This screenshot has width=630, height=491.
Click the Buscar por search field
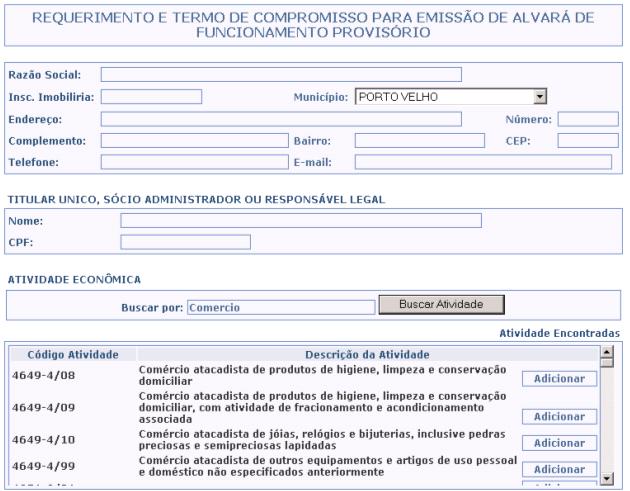click(280, 308)
